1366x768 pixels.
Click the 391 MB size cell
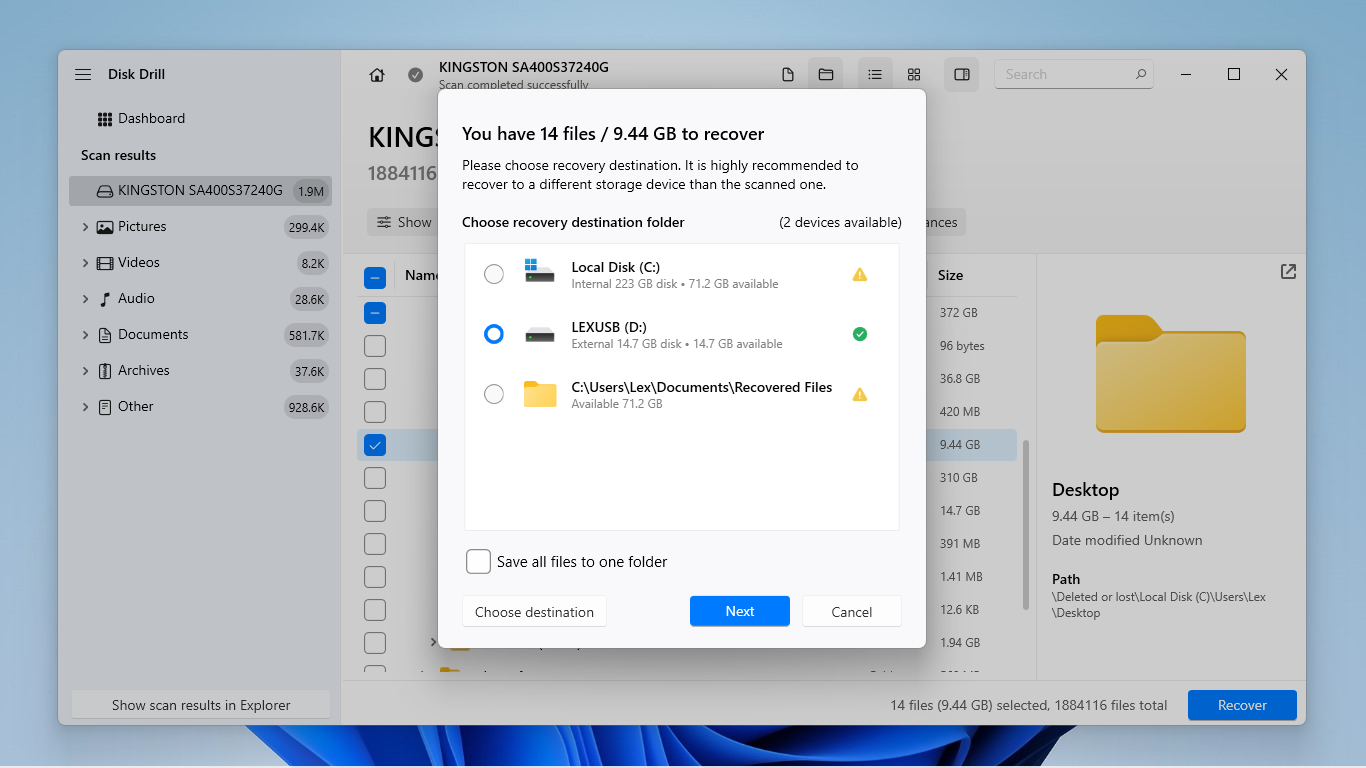(x=959, y=544)
